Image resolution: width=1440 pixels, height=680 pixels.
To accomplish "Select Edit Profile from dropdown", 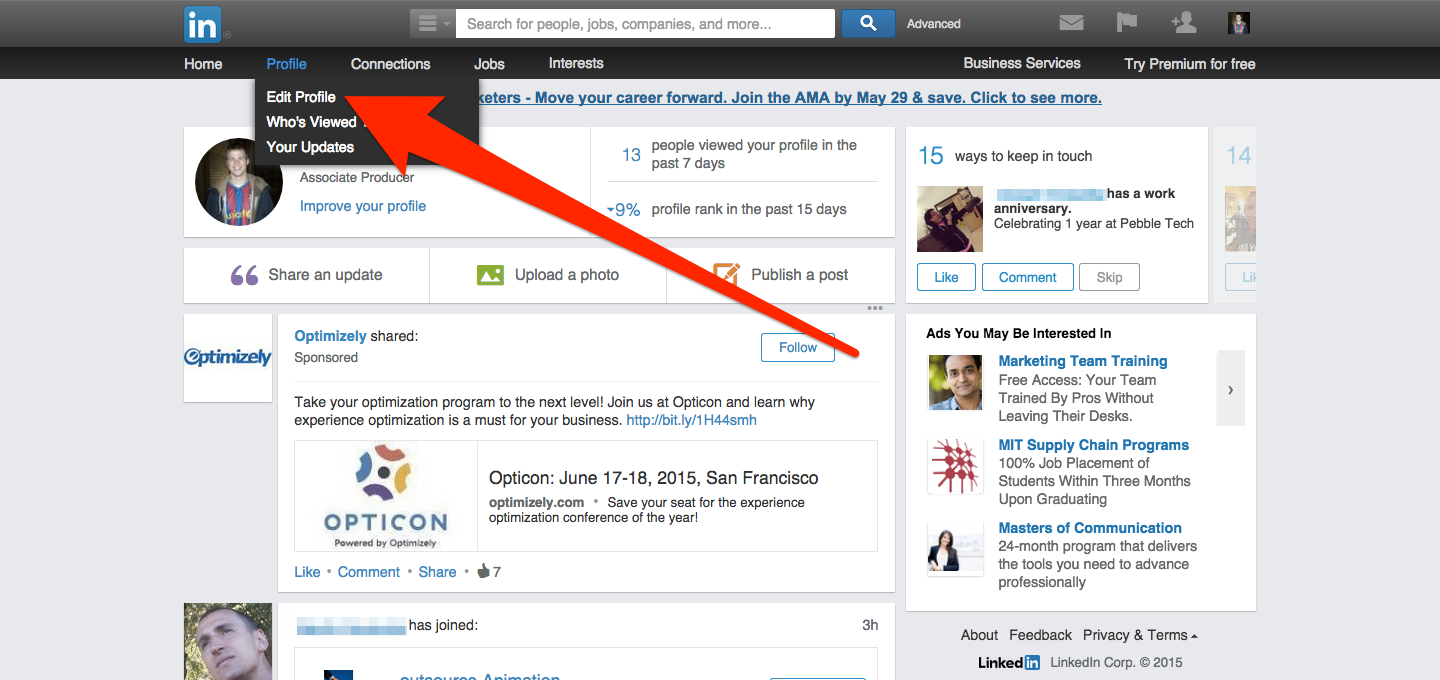I will pyautogui.click(x=301, y=97).
